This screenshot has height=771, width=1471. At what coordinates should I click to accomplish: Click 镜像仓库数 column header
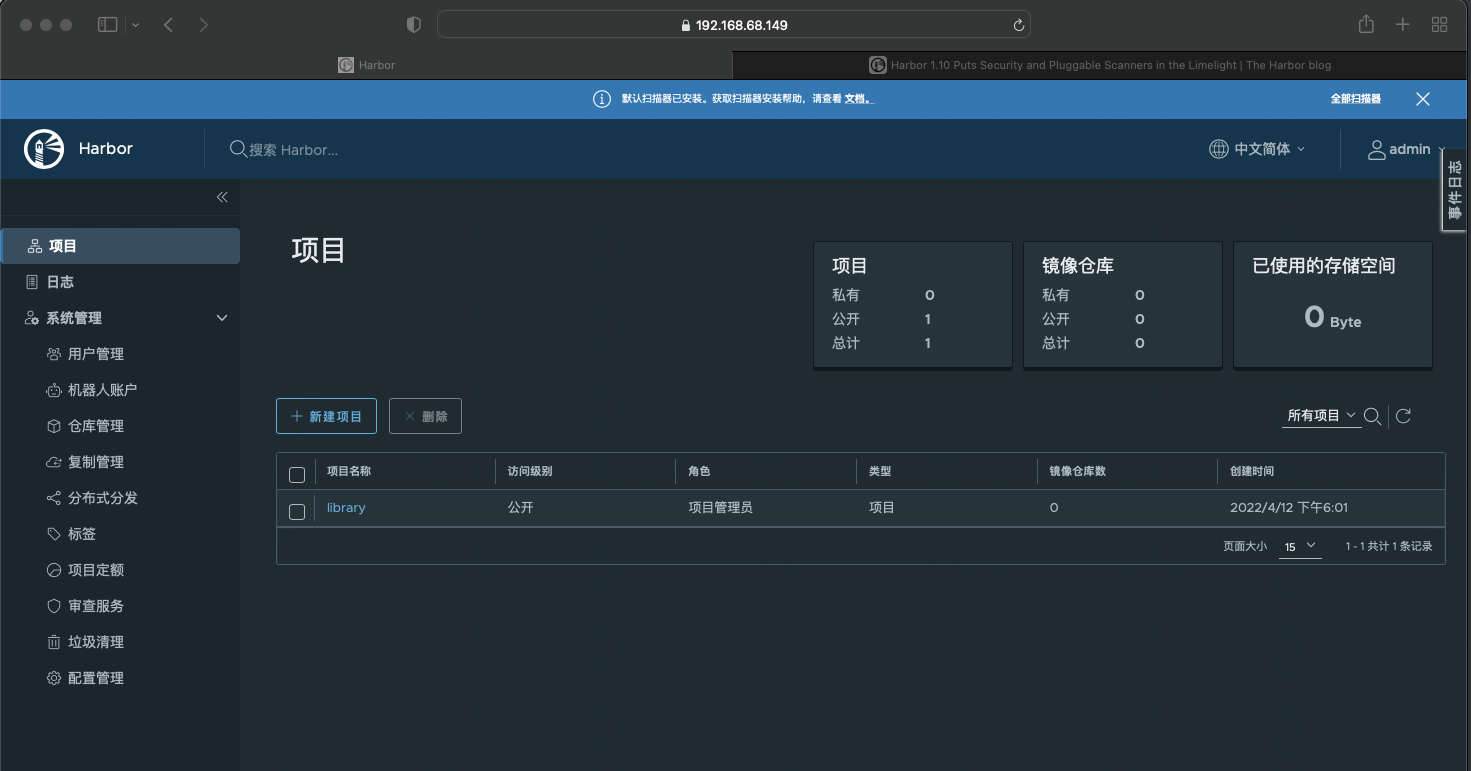pos(1077,471)
